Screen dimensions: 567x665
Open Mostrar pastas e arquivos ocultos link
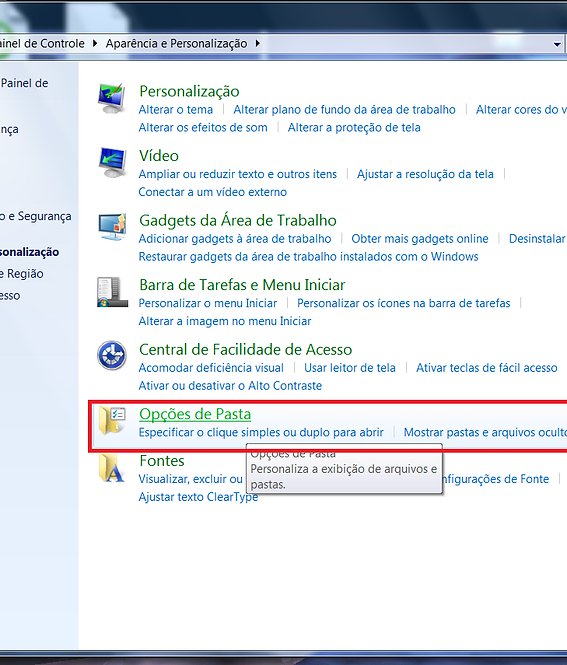[x=485, y=432]
